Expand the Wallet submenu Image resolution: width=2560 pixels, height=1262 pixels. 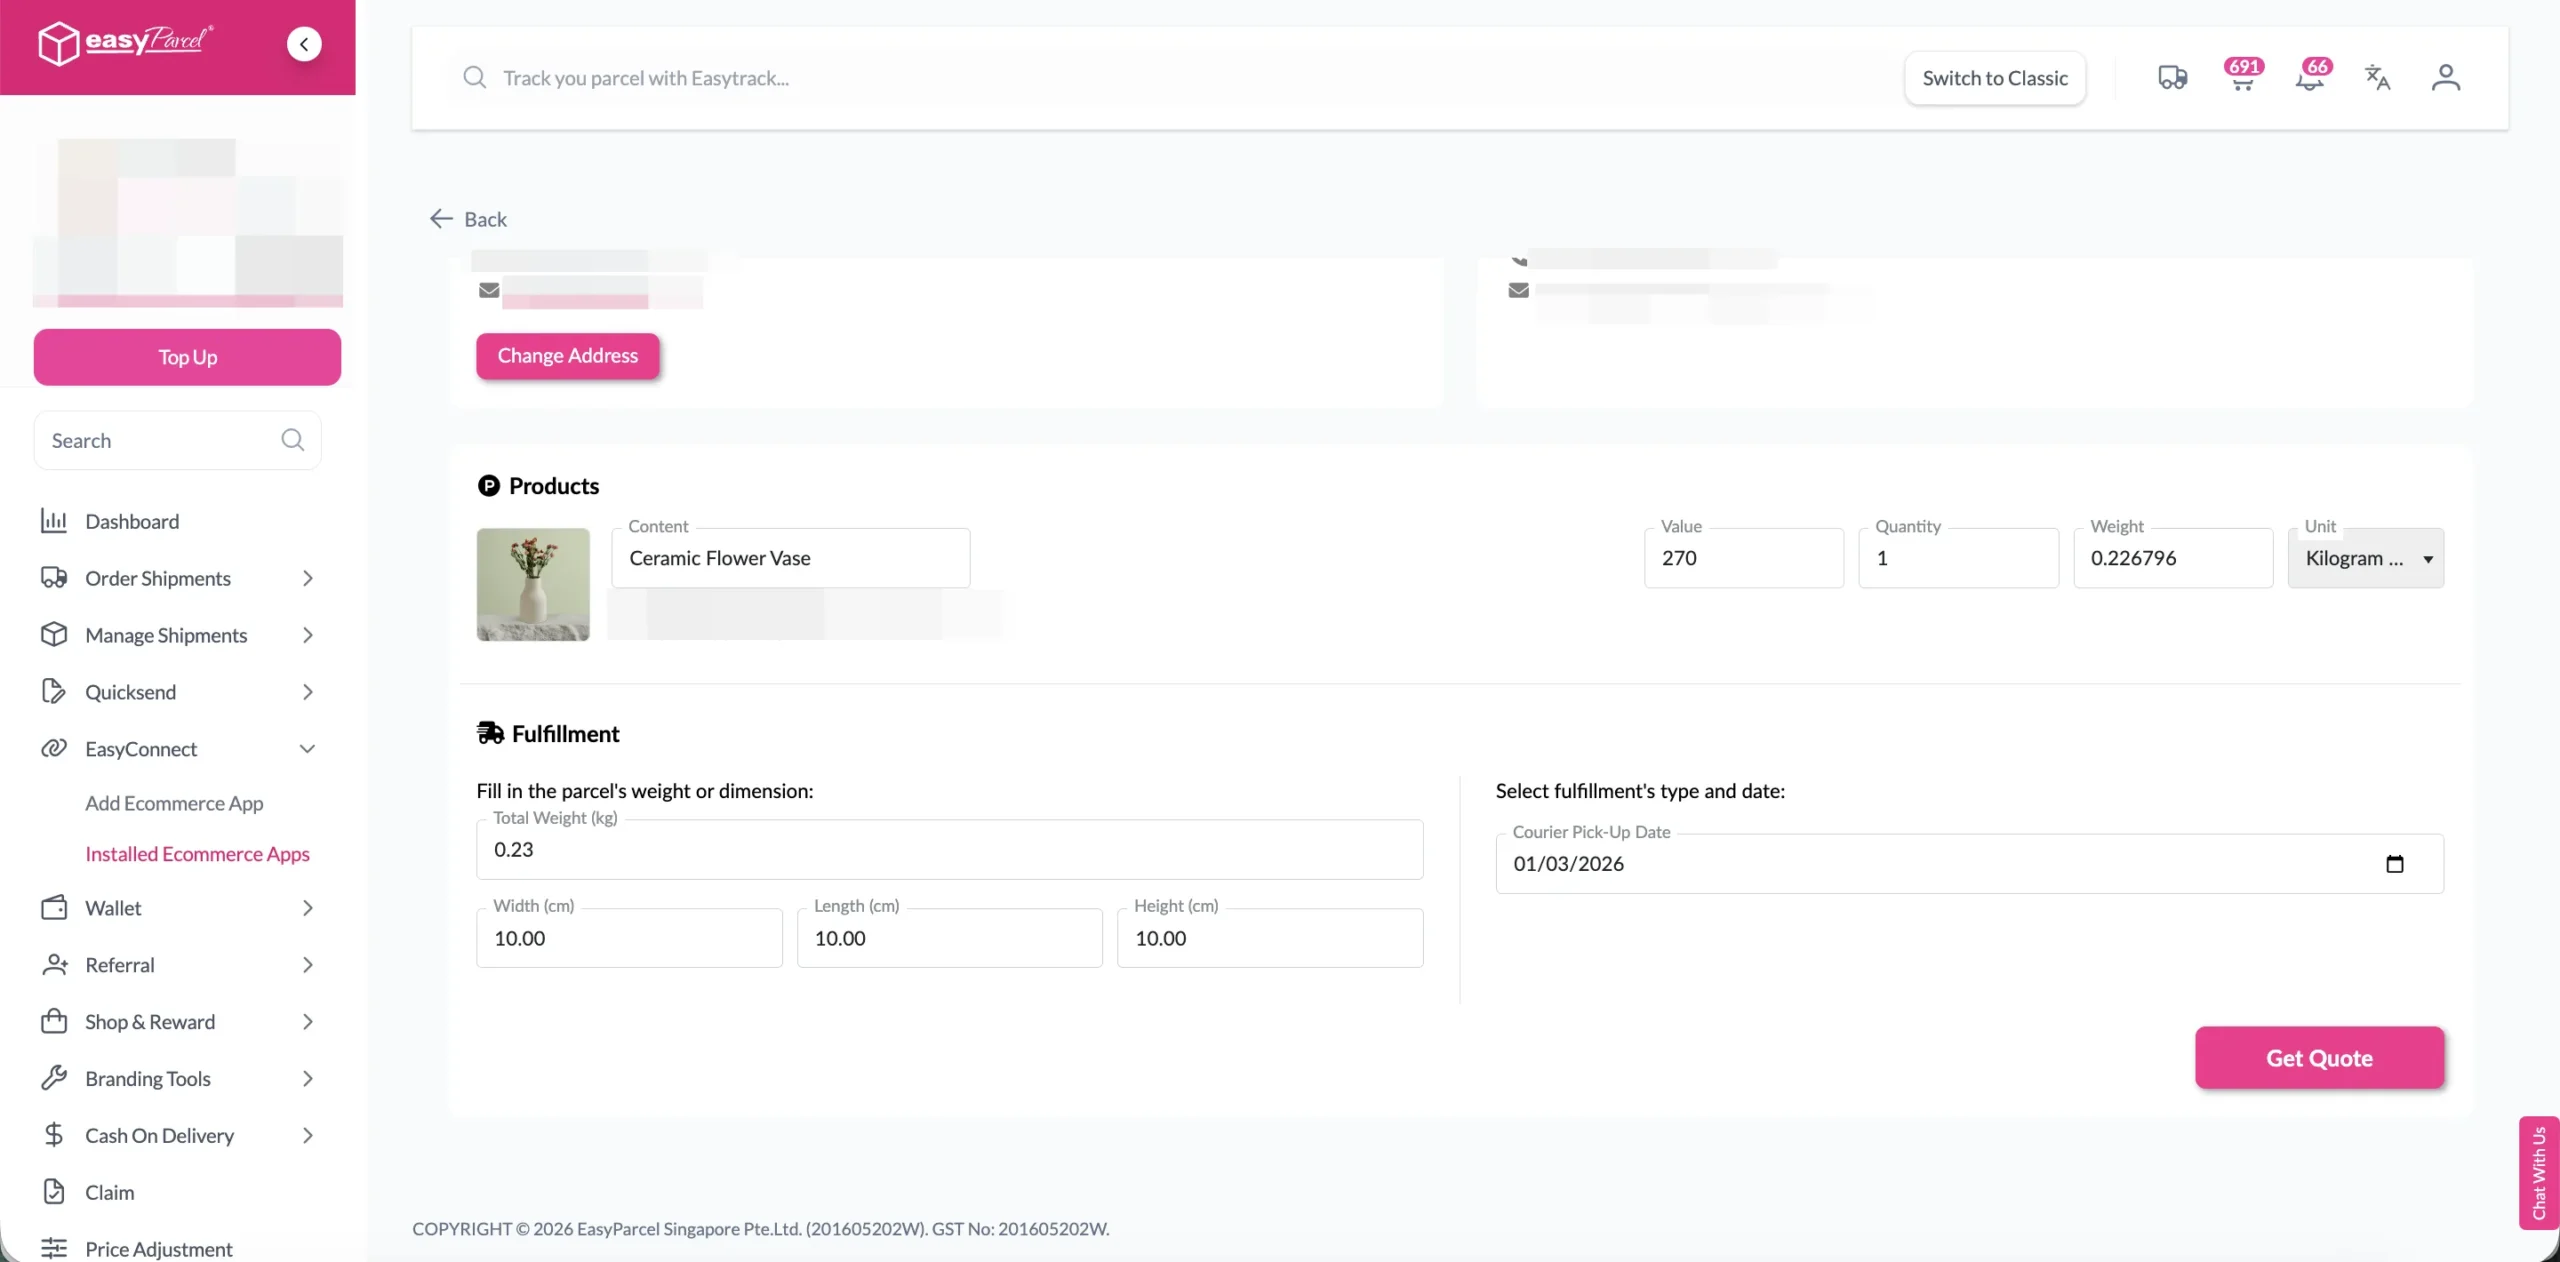pos(307,908)
